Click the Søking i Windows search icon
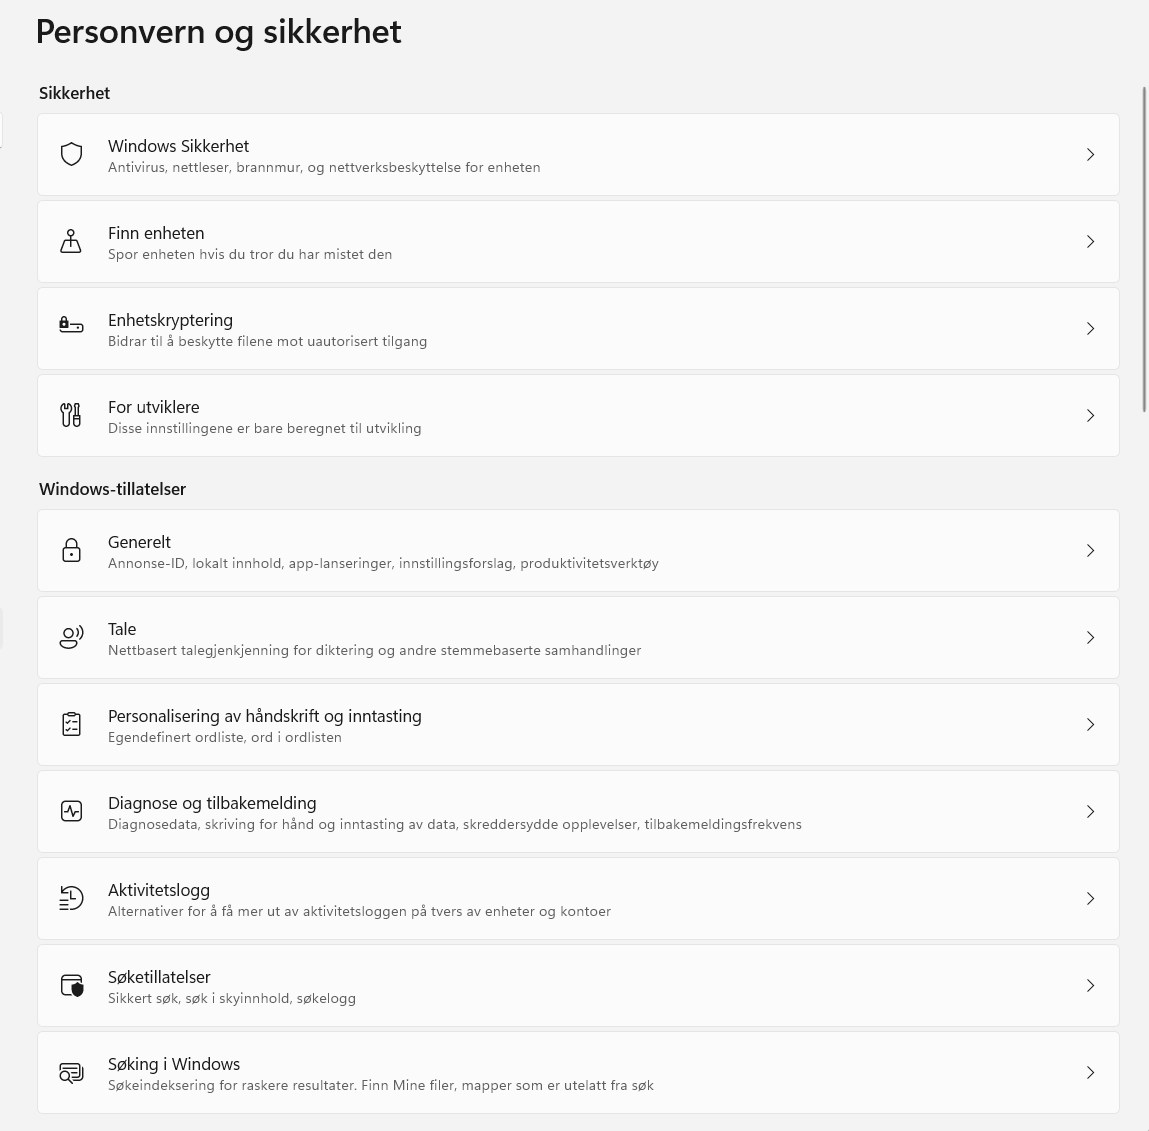Viewport: 1149px width, 1131px height. point(71,1072)
